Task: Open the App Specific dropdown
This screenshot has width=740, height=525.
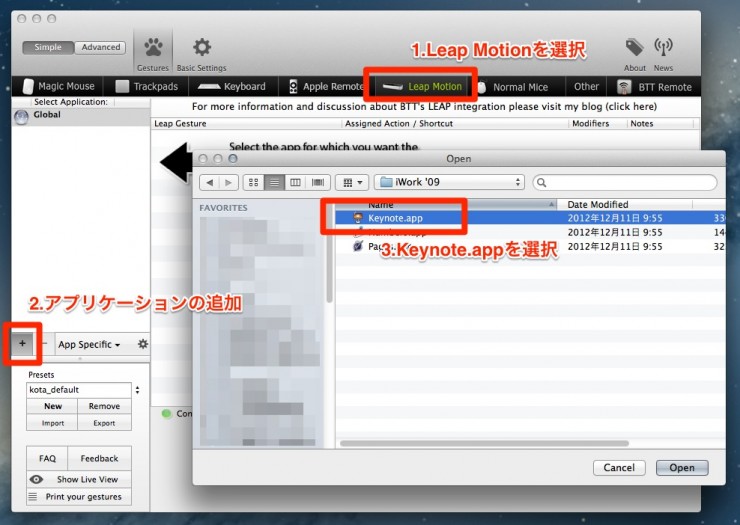Action: point(89,344)
